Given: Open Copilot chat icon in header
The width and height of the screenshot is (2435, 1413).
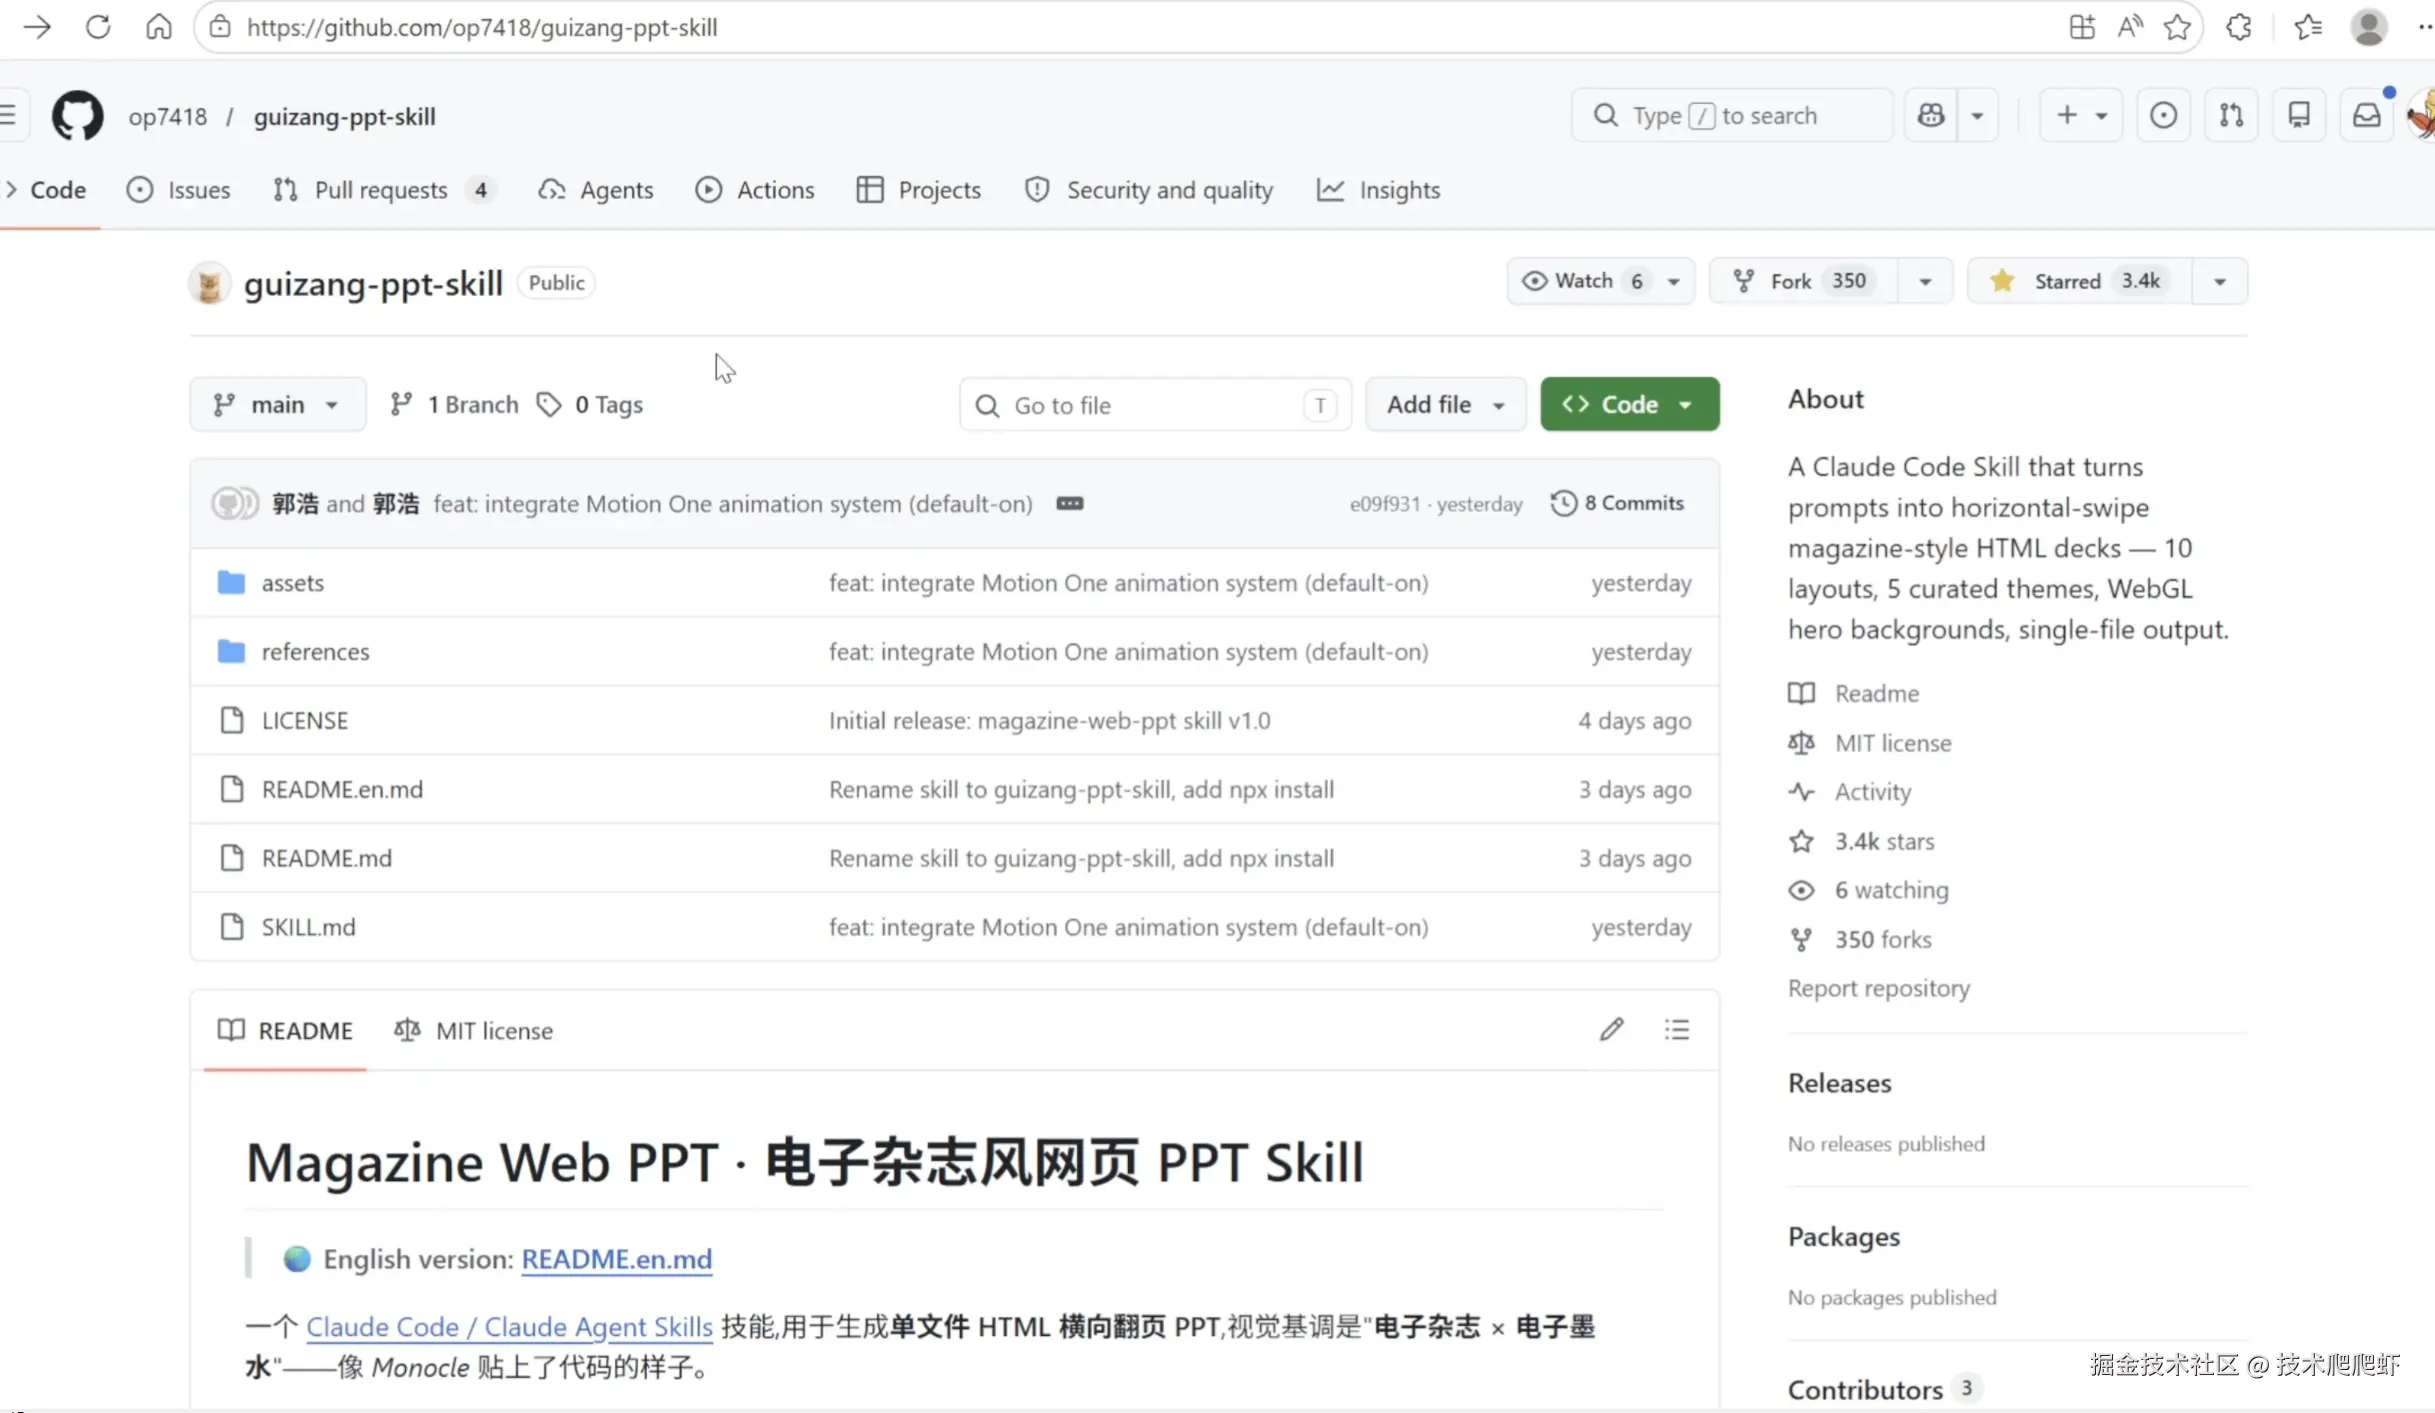Looking at the screenshot, I should click(x=1931, y=116).
